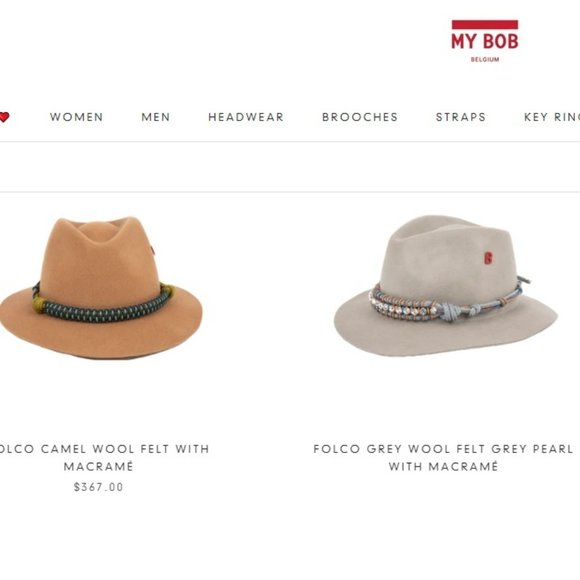Image resolution: width=580 pixels, height=580 pixels.
Task: View the camel wool felt hat image
Action: pyautogui.click(x=101, y=287)
